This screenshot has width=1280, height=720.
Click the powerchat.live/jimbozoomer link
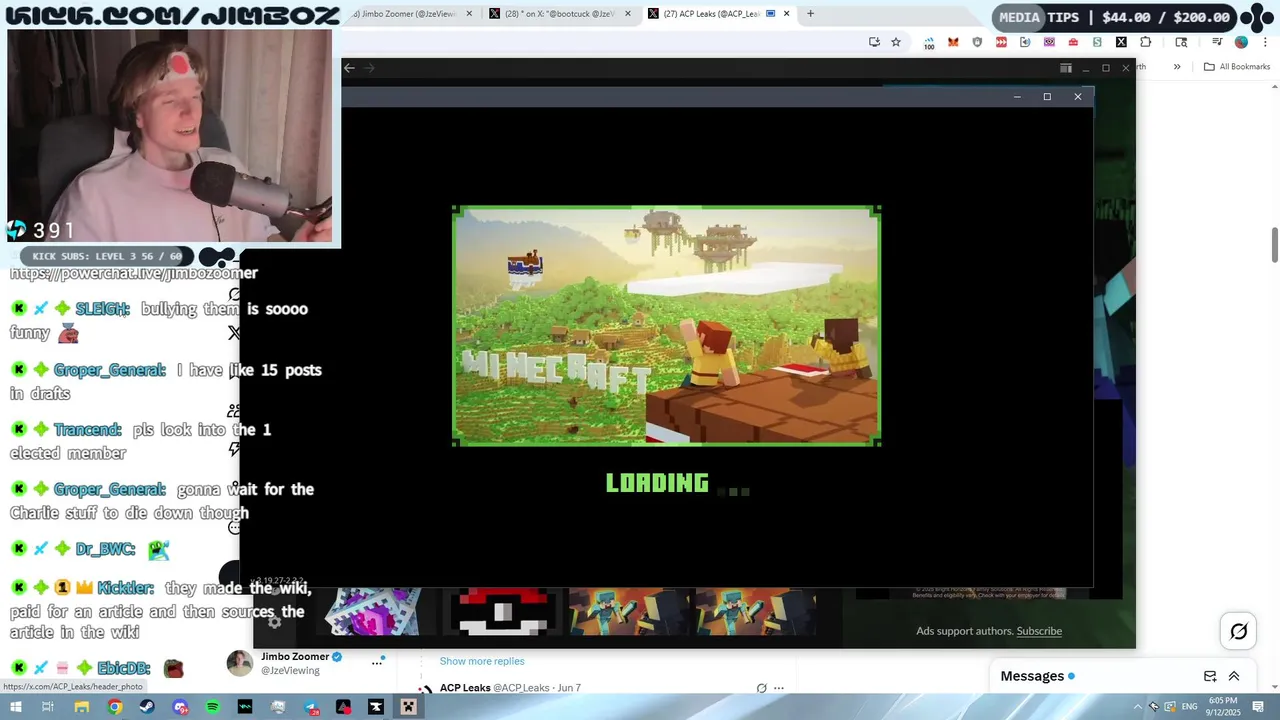pyautogui.click(x=134, y=272)
